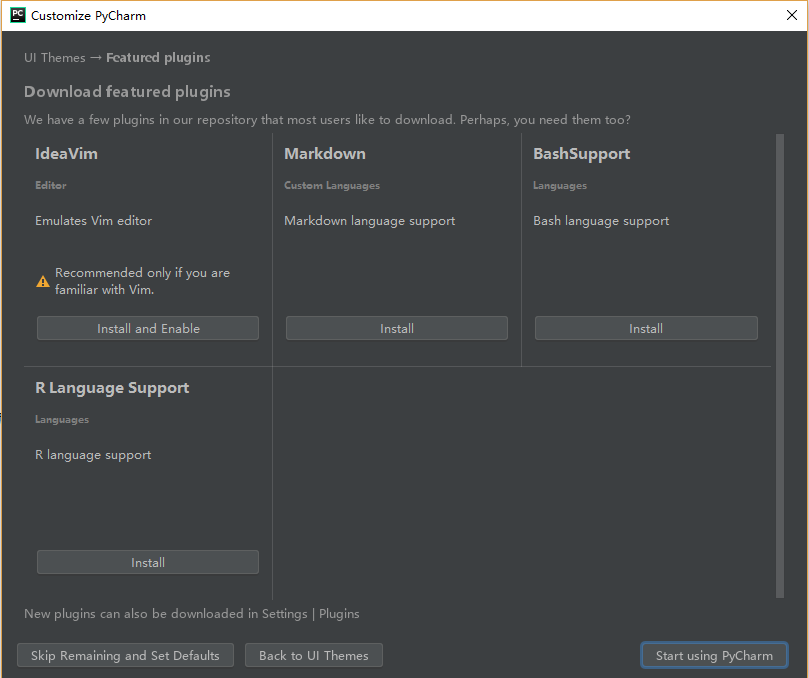Click the 'Custom Languages' category label

click(x=332, y=185)
